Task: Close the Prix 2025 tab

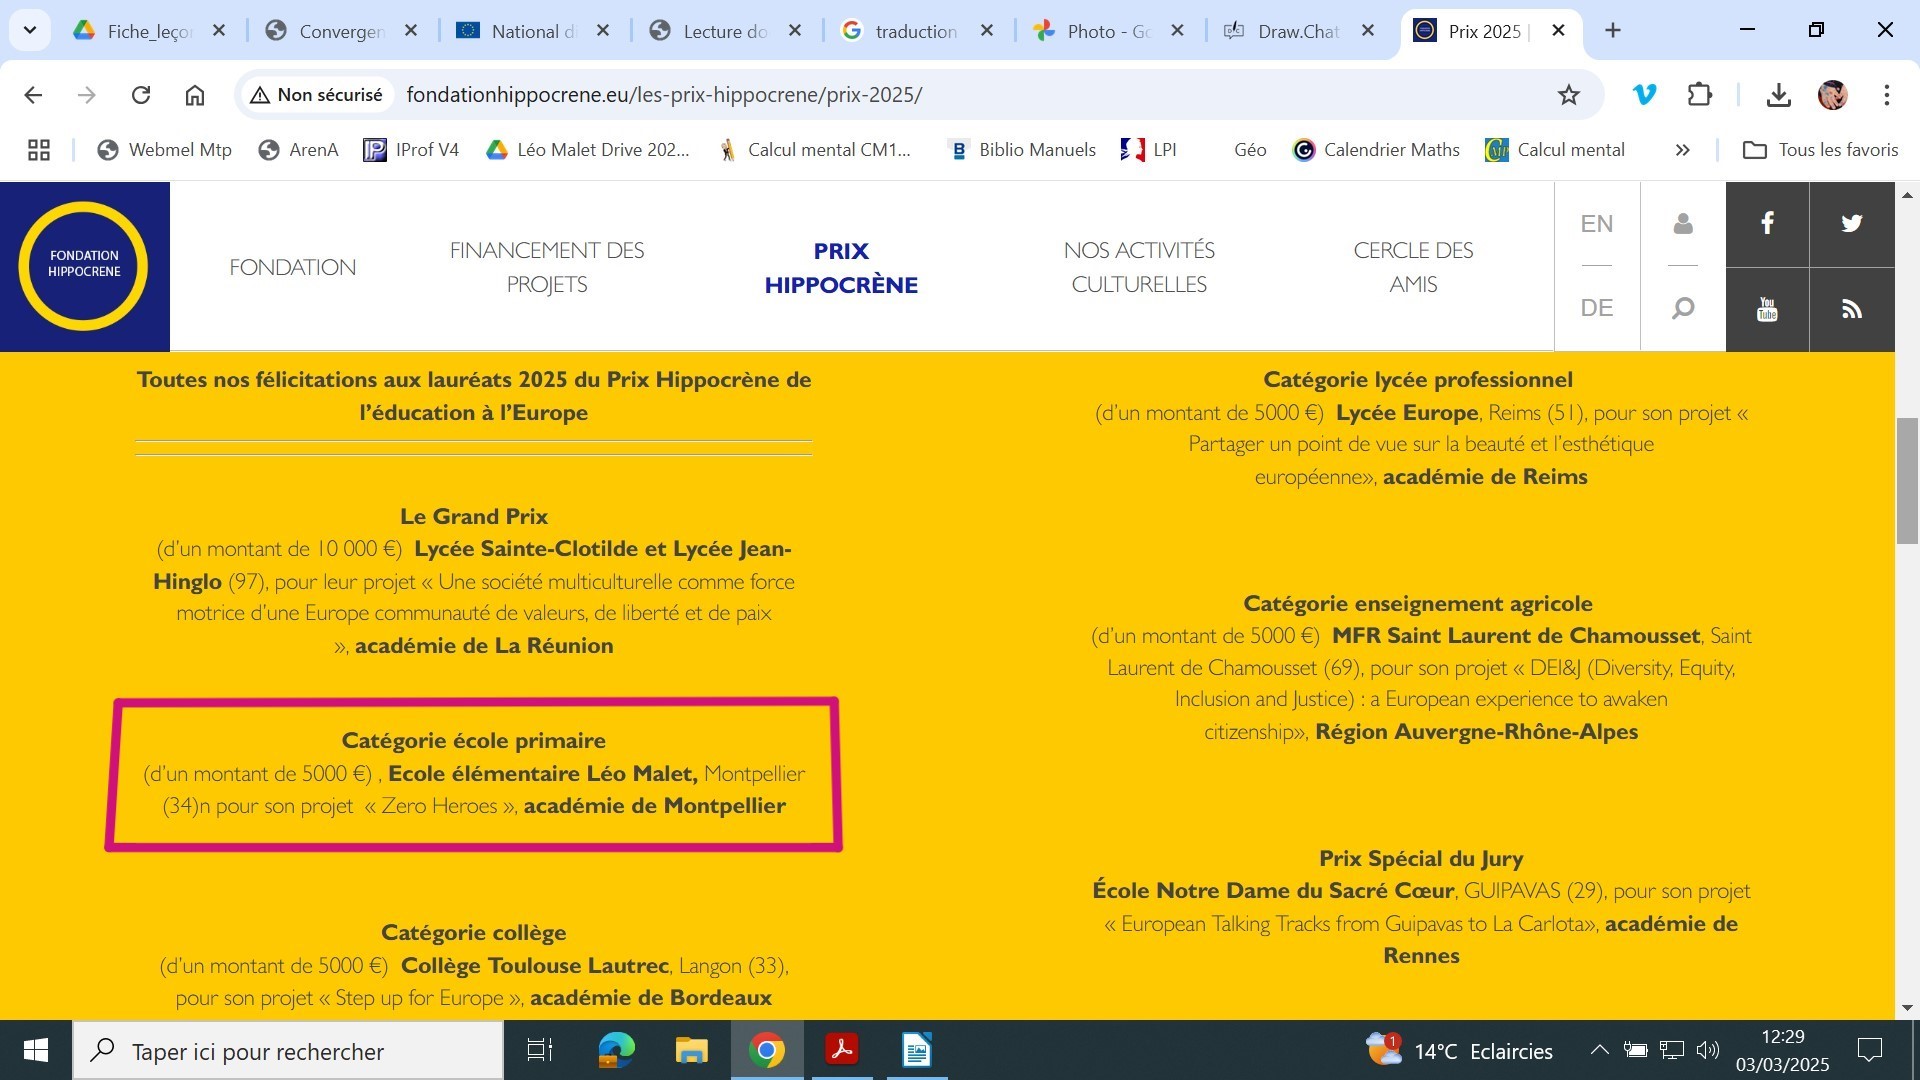Action: click(1558, 31)
